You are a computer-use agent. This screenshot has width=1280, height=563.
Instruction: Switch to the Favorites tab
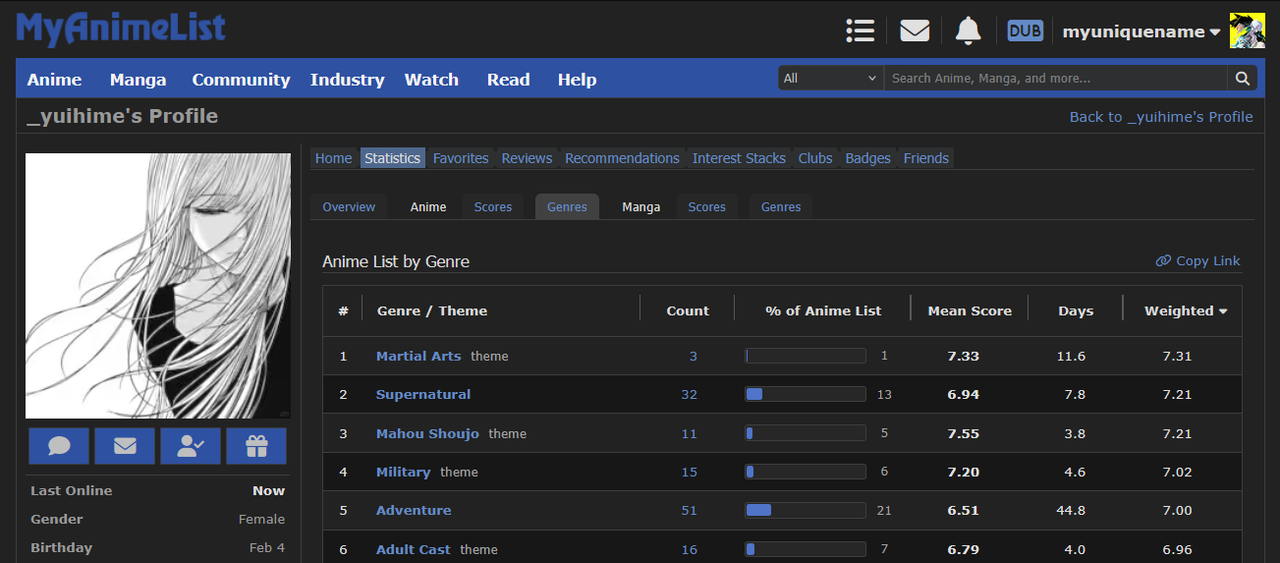tap(461, 158)
